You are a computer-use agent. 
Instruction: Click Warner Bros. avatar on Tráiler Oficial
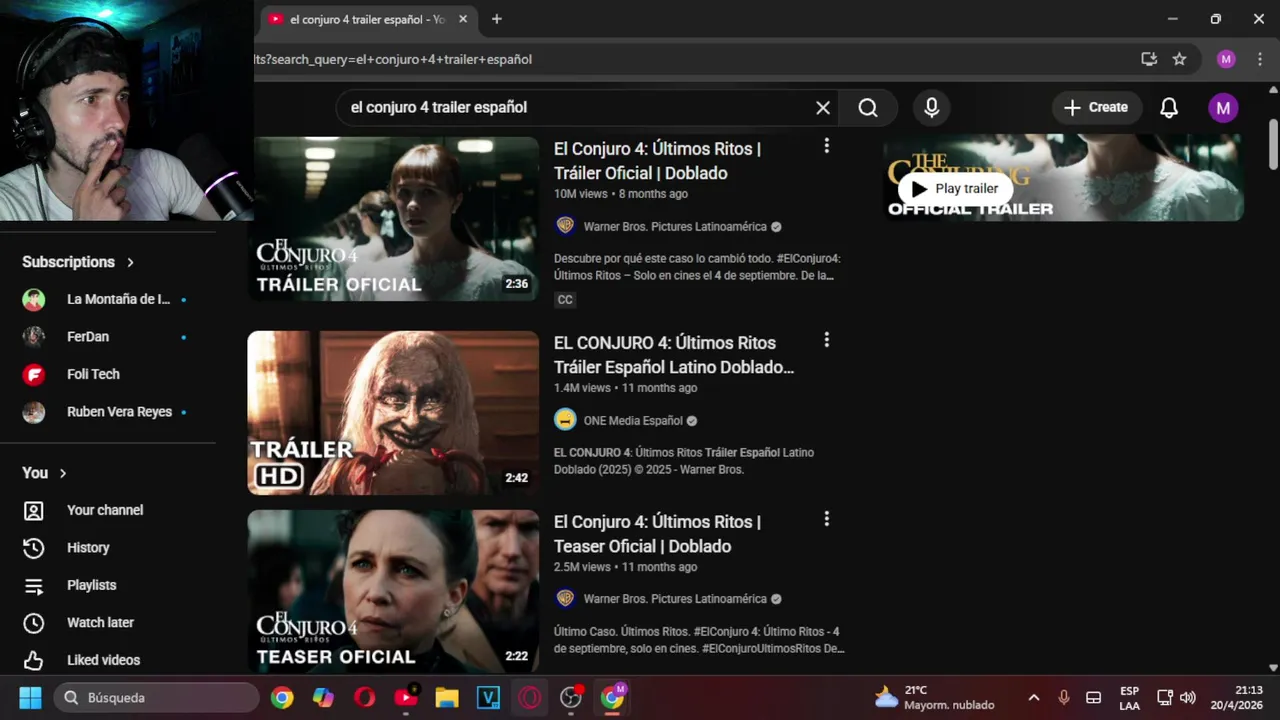[x=565, y=226]
